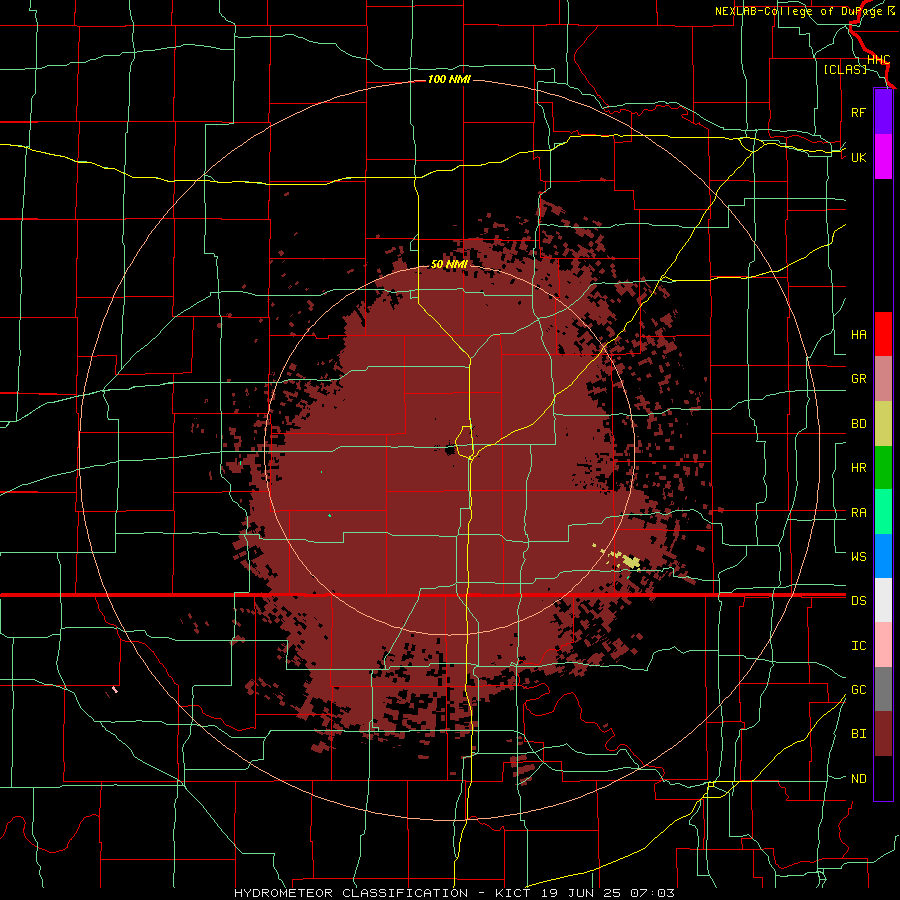Click the 'HHC' product label
This screenshot has width=900, height=900.
coord(878,60)
